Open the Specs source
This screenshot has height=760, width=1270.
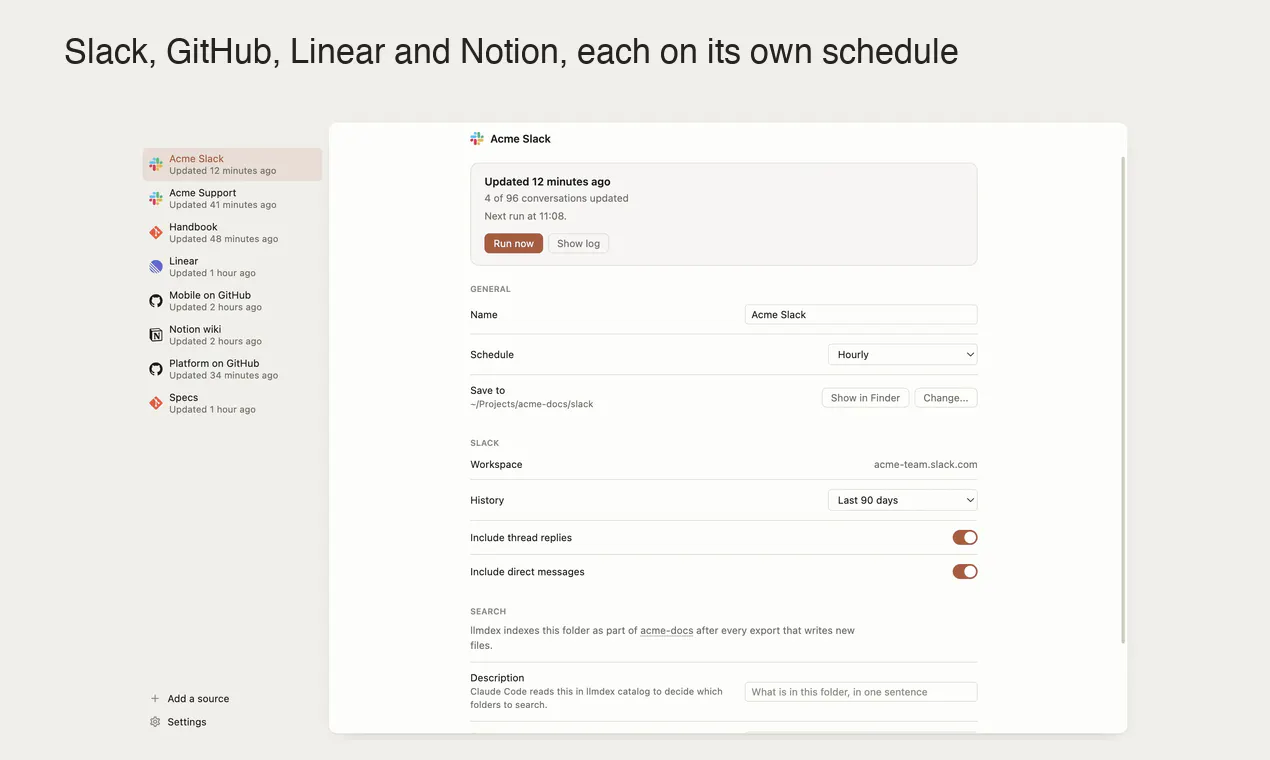(232, 403)
